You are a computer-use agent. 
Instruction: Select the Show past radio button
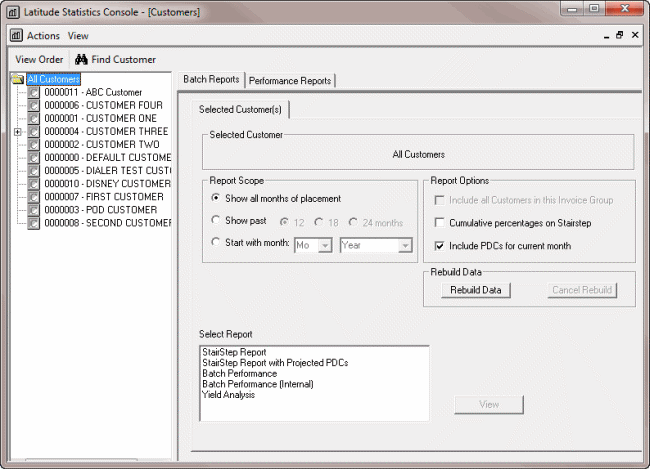point(216,221)
